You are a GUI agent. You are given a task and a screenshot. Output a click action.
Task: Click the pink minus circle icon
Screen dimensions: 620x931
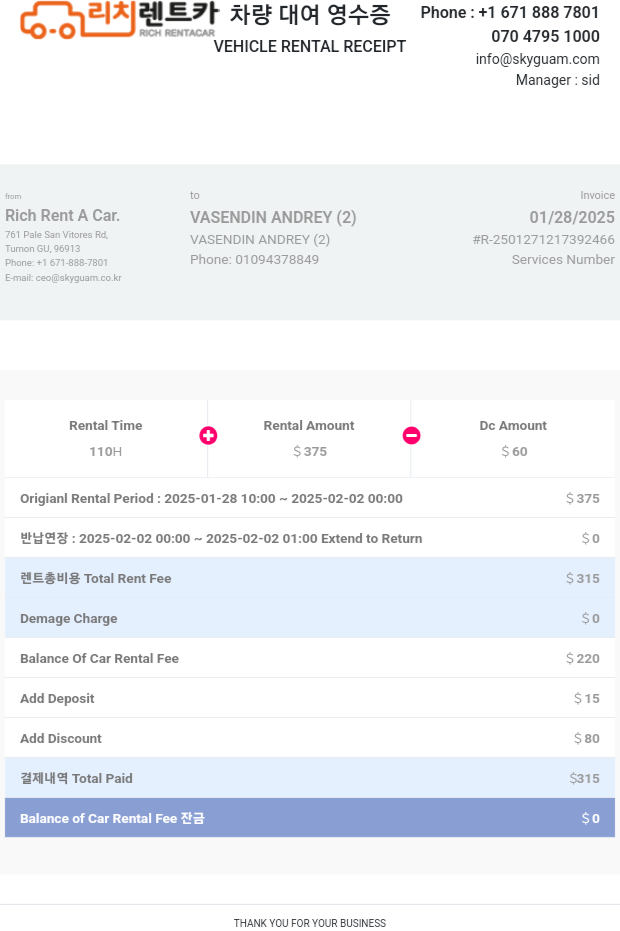(x=412, y=435)
